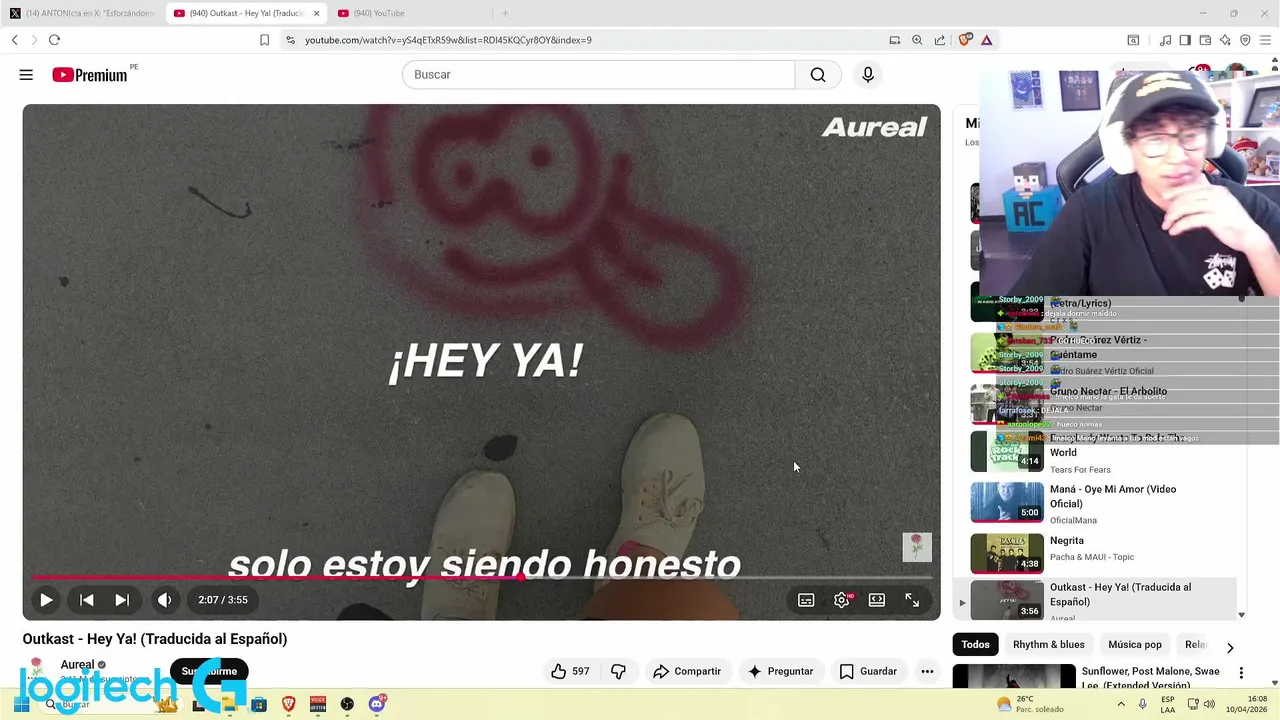Viewport: 1280px width, 720px height.
Task: Click the YouTube URL address bar
Action: coord(448,40)
